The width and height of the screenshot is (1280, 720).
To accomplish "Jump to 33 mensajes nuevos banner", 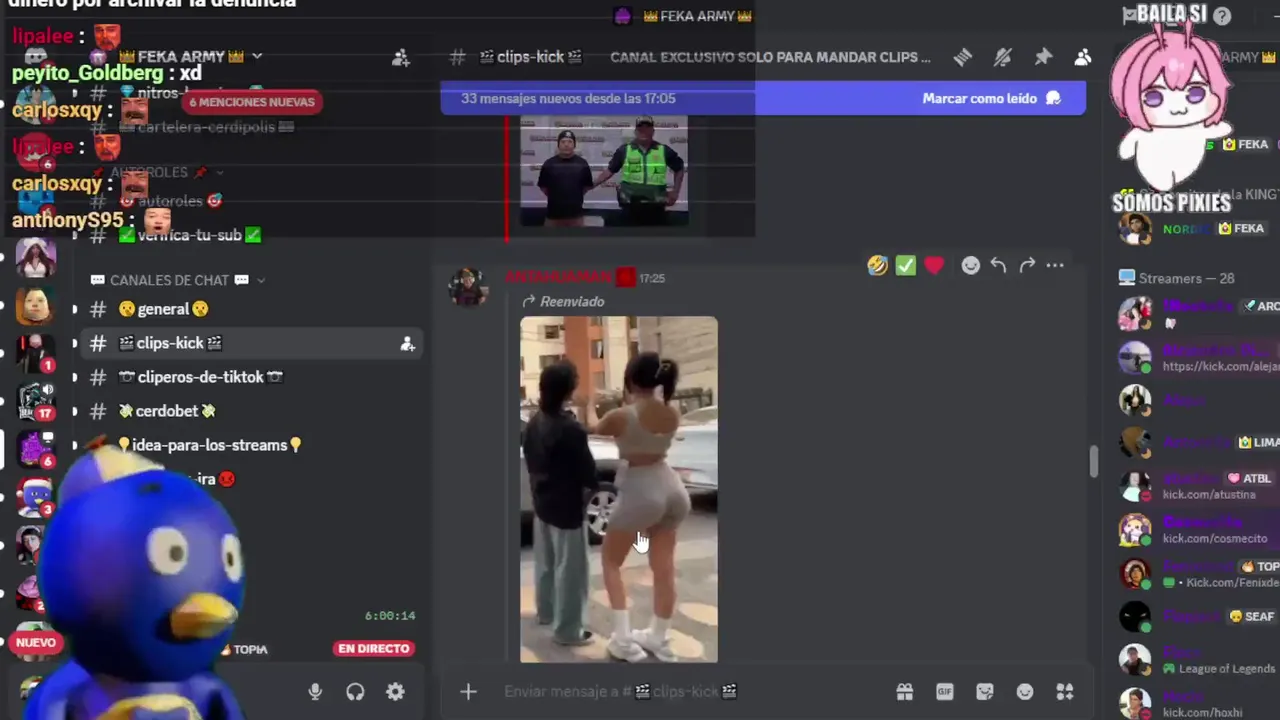I will [568, 98].
